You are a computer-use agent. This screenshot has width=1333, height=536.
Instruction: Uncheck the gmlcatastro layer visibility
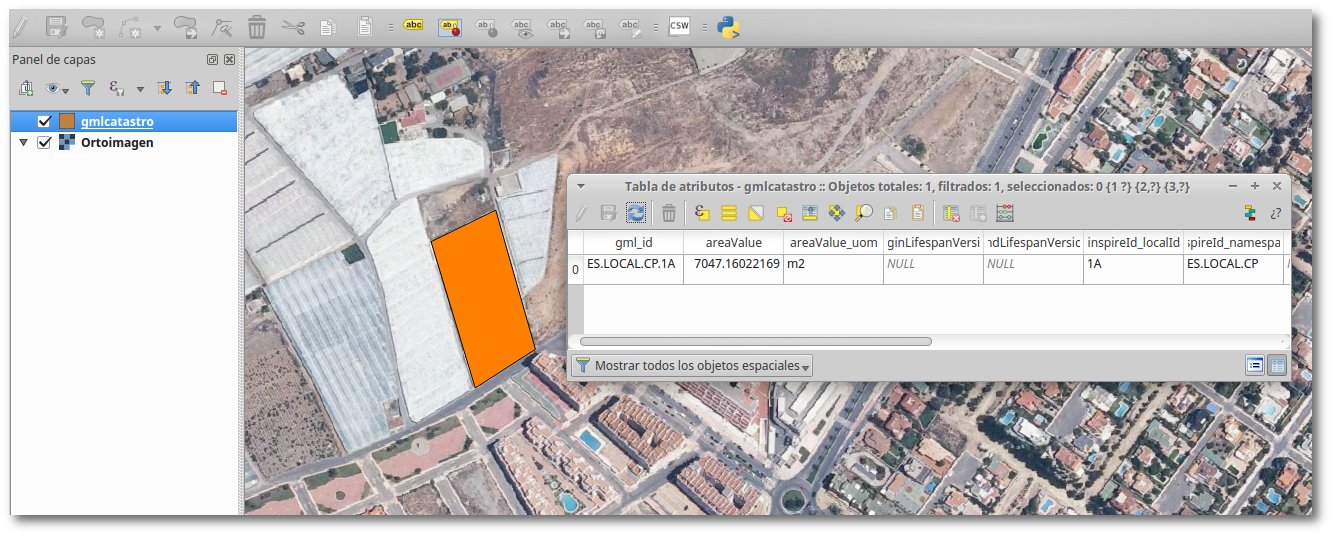click(x=44, y=122)
